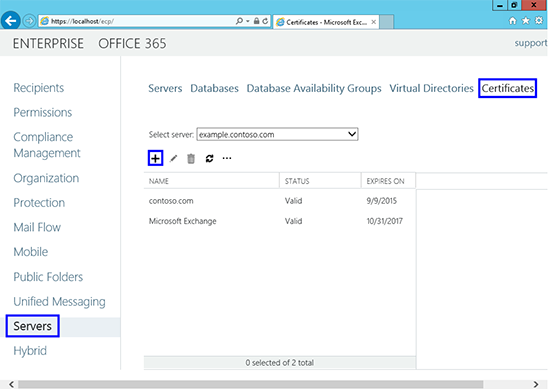Open the browser Home icon
548x389 pixels.
[513, 21]
